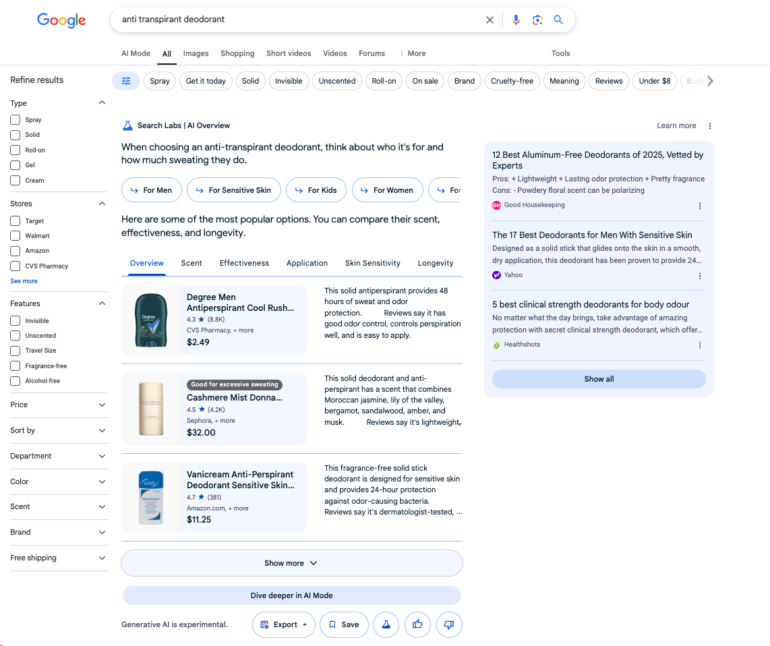Check the Gel type filter

[15, 165]
